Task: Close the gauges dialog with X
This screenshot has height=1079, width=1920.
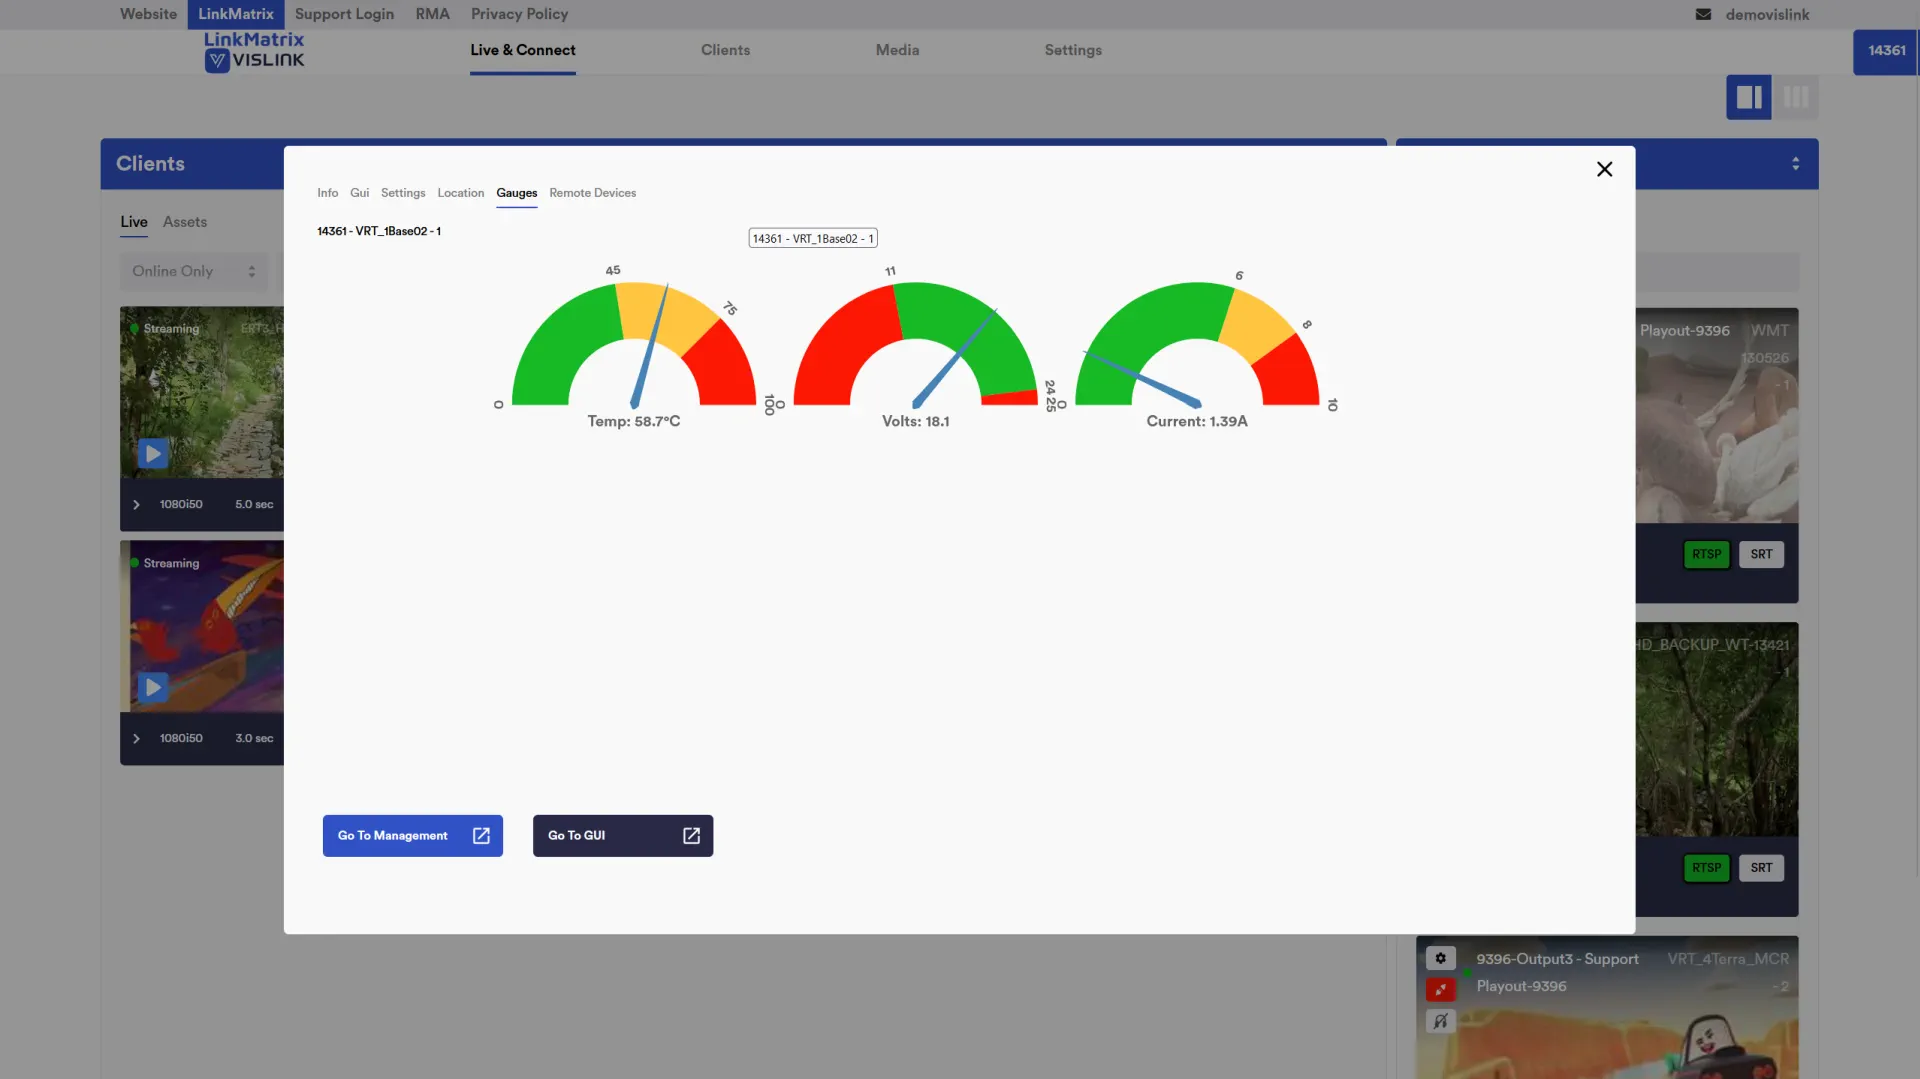Action: (1604, 169)
